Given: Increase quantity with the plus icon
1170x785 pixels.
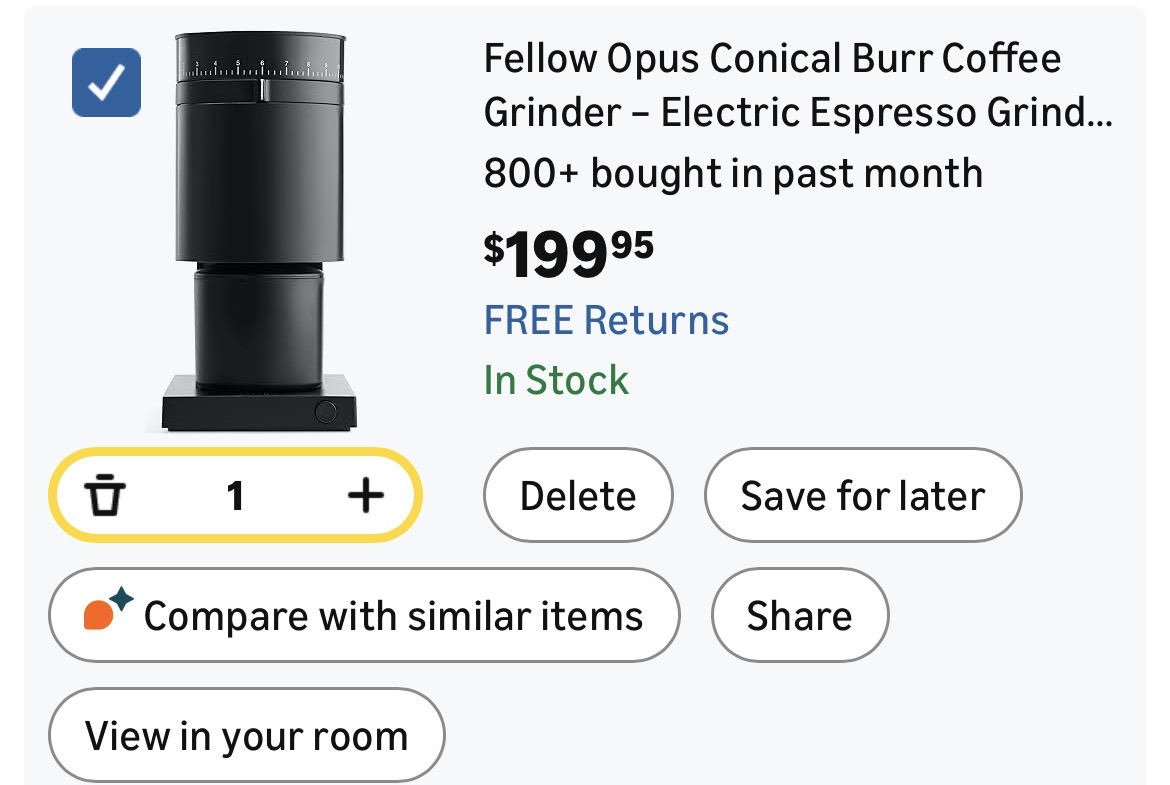Looking at the screenshot, I should [365, 495].
